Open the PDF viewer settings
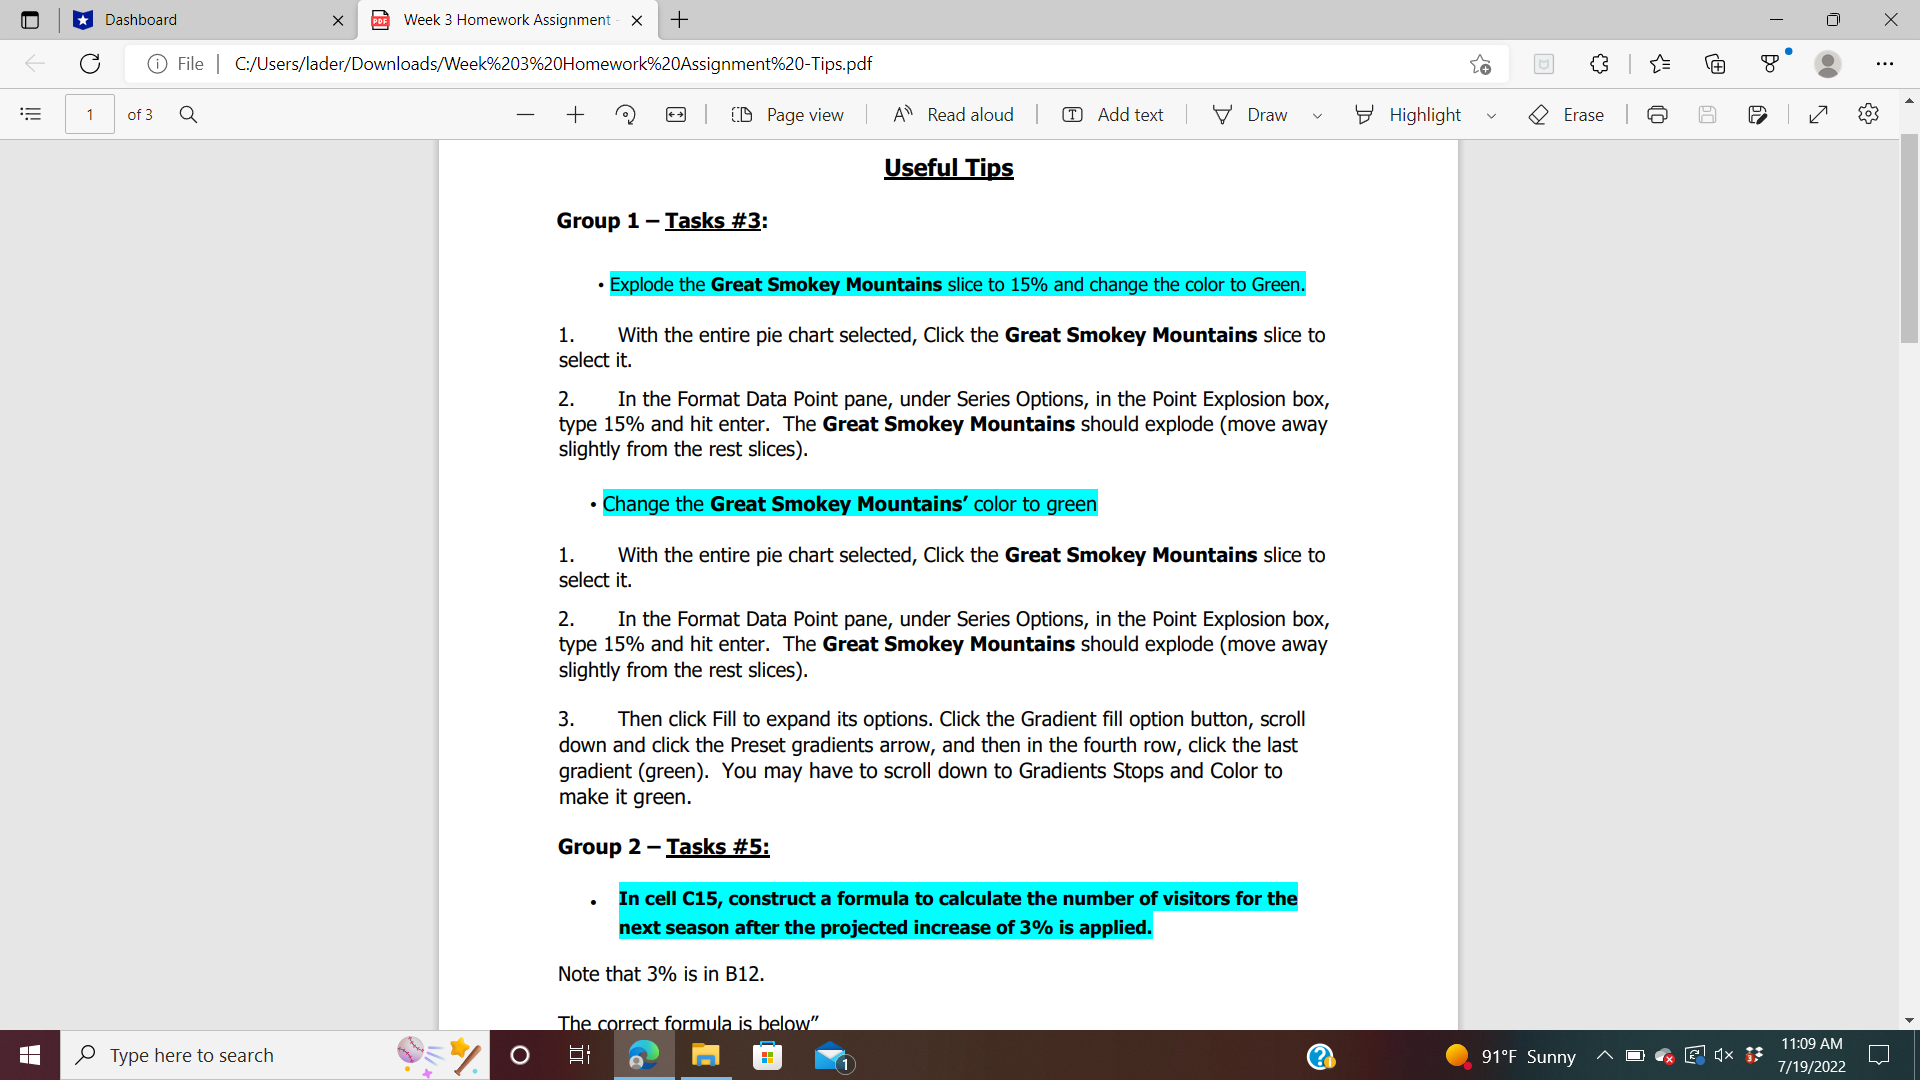The width and height of the screenshot is (1920, 1080). [1869, 114]
